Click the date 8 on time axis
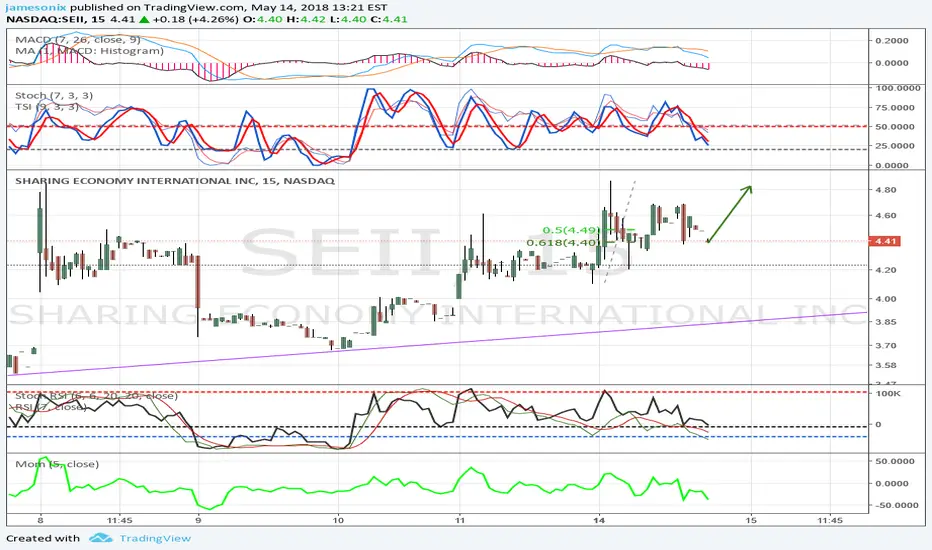The height and width of the screenshot is (550, 932). [40, 520]
